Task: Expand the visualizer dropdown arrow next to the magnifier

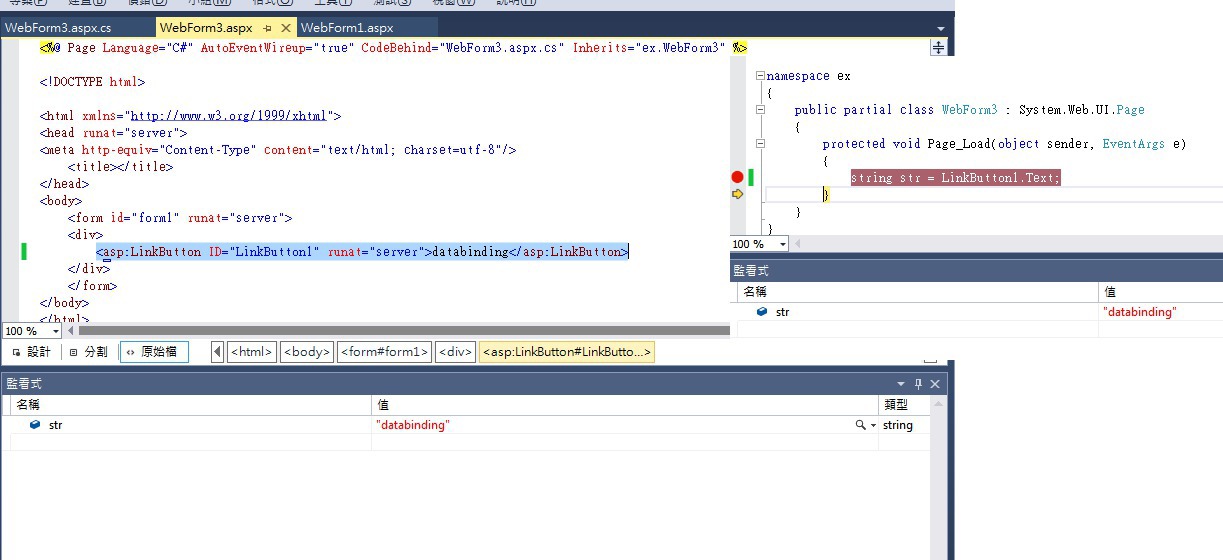Action: 873,425
